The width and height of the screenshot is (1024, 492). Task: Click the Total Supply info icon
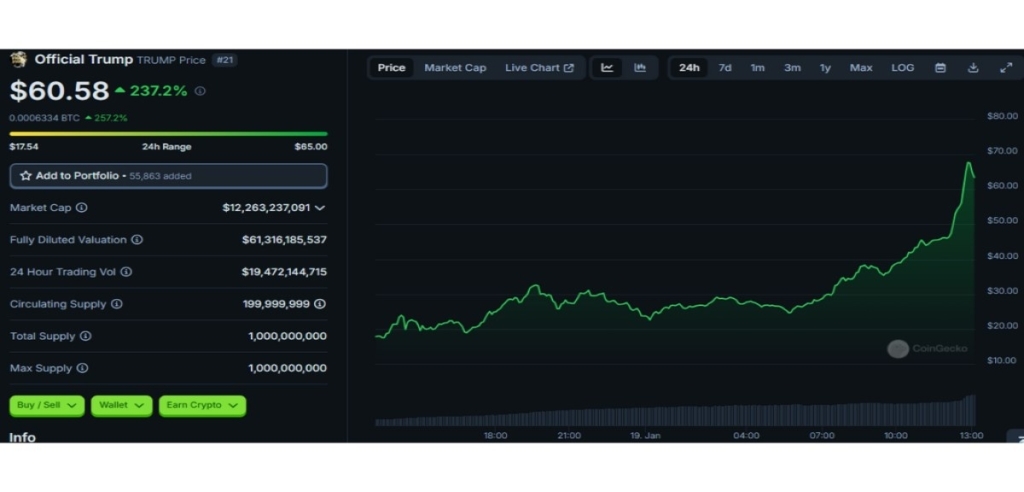coord(86,336)
